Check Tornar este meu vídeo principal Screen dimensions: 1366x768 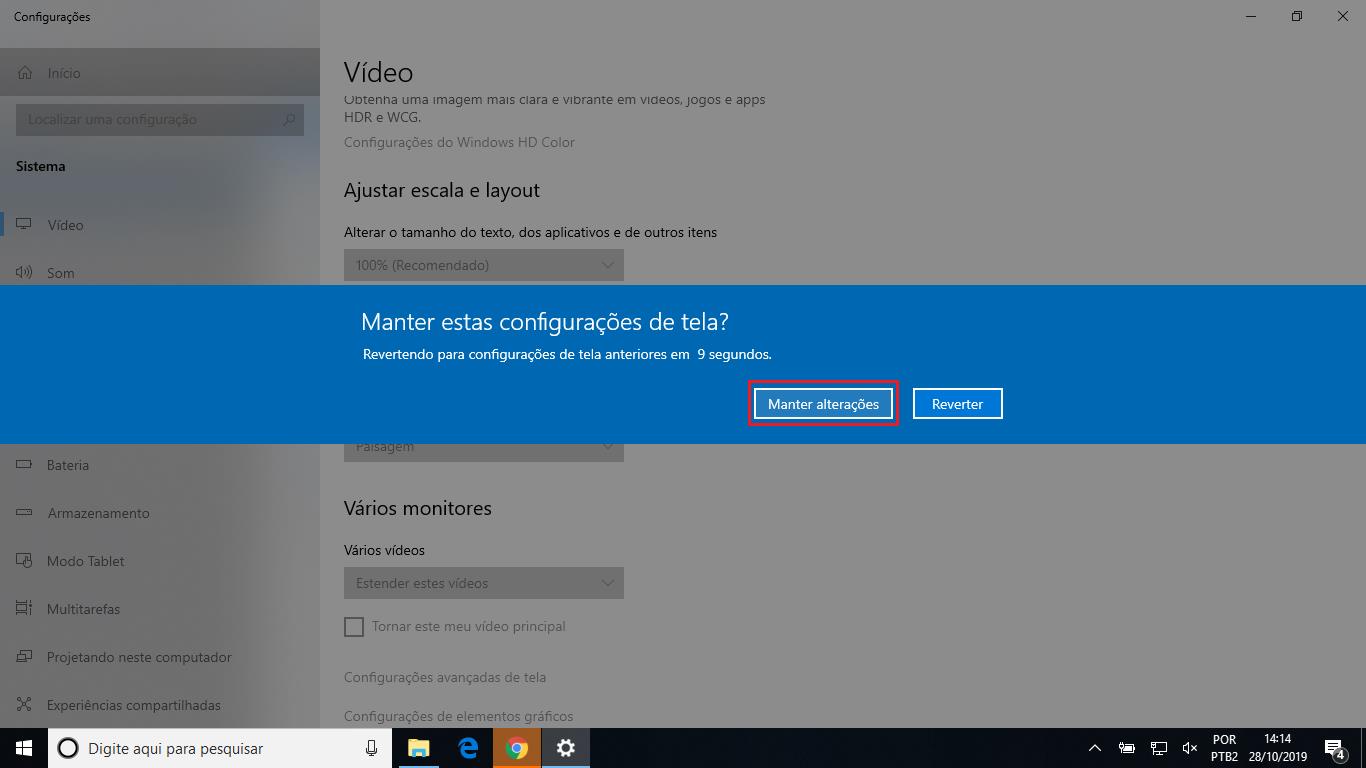click(354, 627)
